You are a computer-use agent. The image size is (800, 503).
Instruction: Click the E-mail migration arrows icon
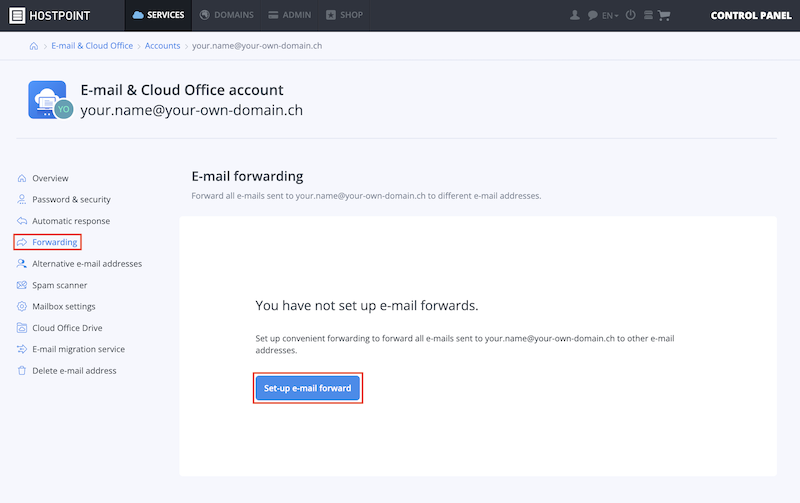click(21, 349)
